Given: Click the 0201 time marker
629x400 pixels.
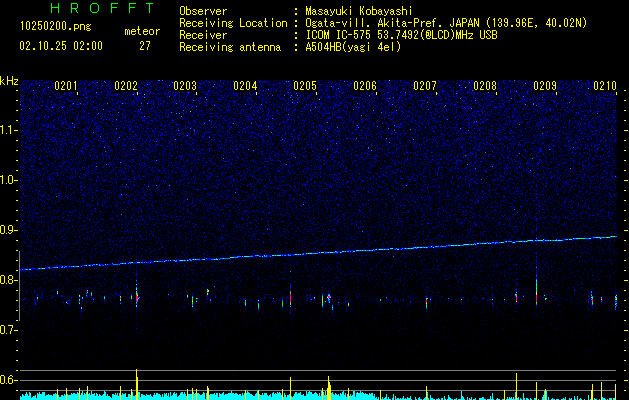Looking at the screenshot, I should click(x=66, y=86).
